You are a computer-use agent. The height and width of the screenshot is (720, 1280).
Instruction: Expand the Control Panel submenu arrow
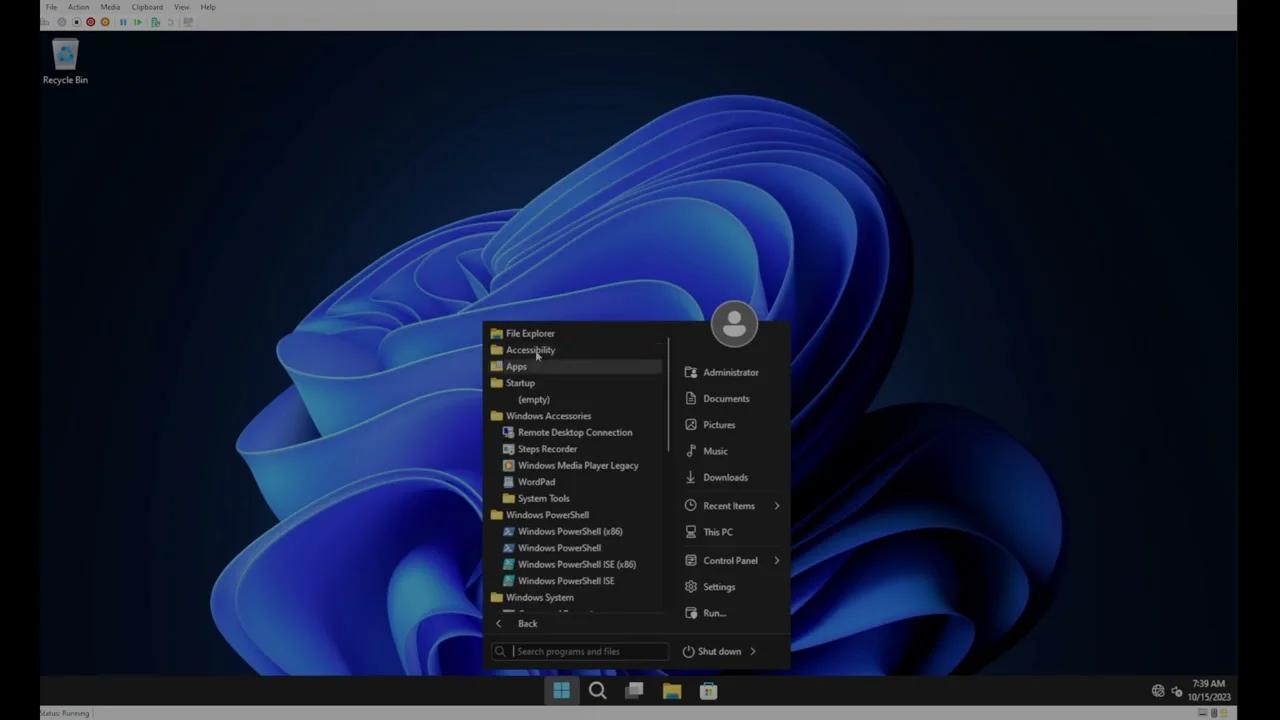click(776, 560)
